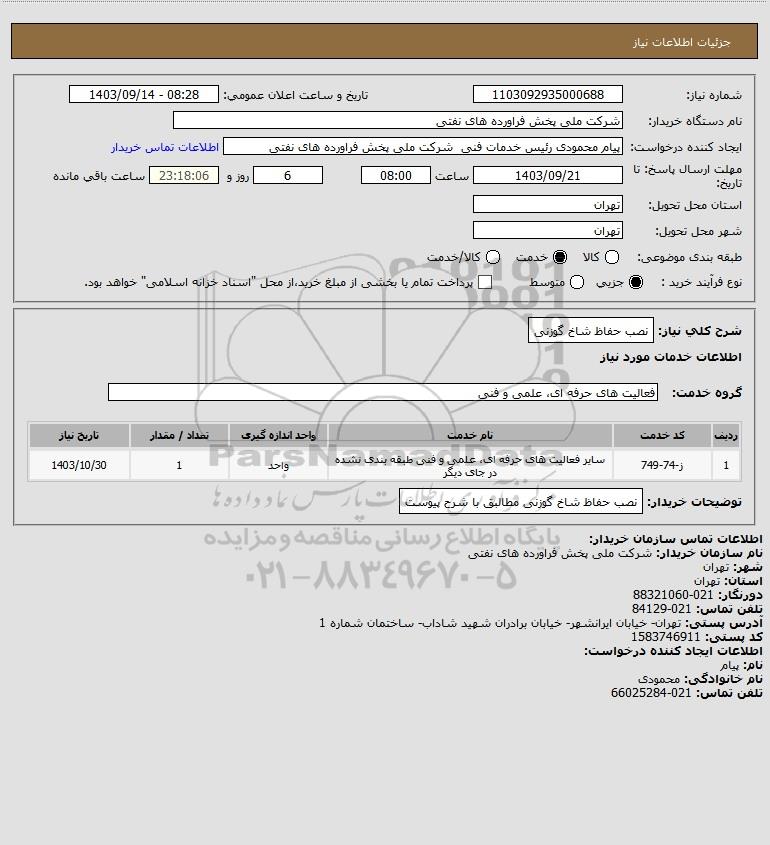770x845 pixels.
Task: Click the اطلاعات تماس سازمان خریدار heading
Action: (676, 539)
